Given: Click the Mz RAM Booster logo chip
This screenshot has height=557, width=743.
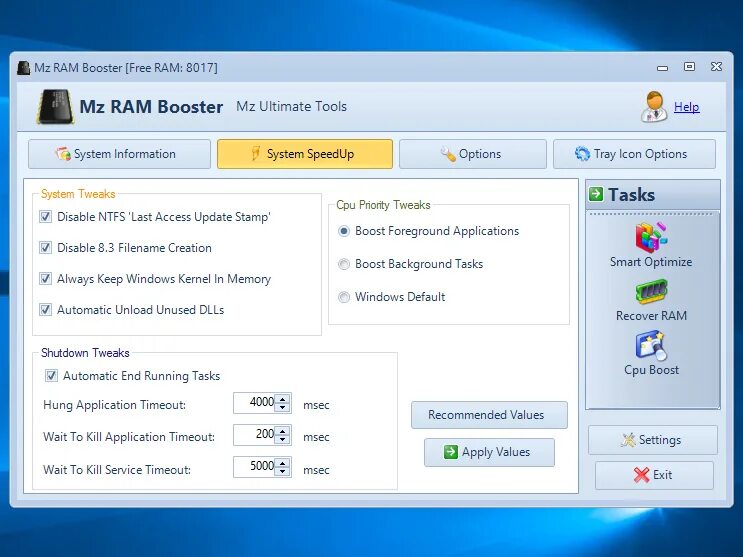Looking at the screenshot, I should [55, 107].
